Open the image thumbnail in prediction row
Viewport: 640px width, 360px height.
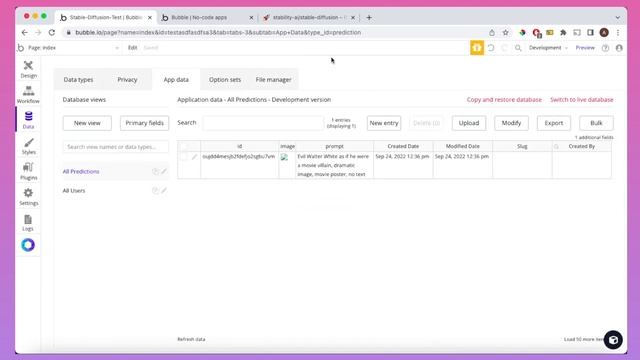pyautogui.click(x=284, y=157)
